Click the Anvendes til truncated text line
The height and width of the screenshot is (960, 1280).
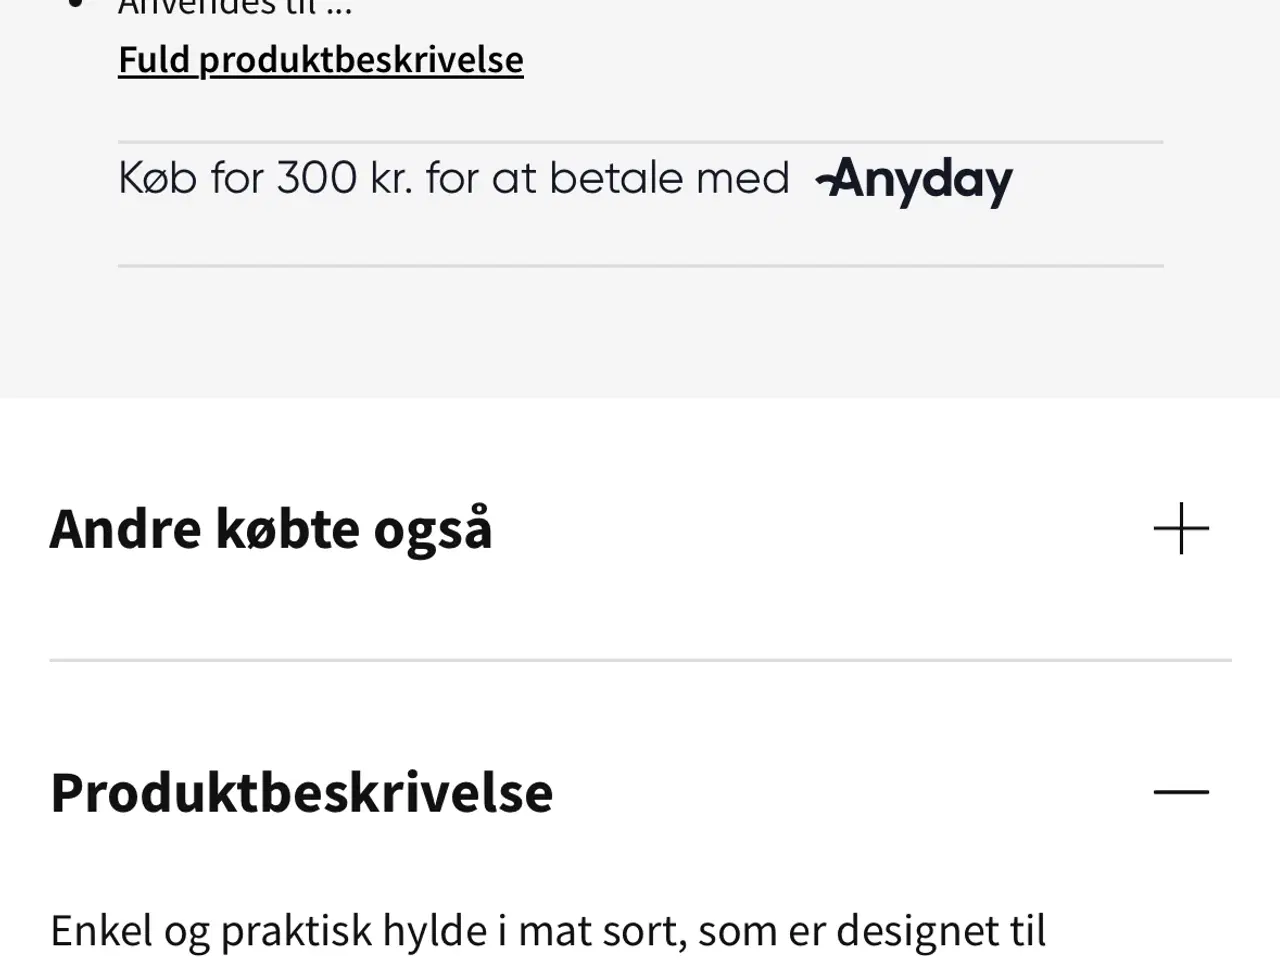(234, 5)
